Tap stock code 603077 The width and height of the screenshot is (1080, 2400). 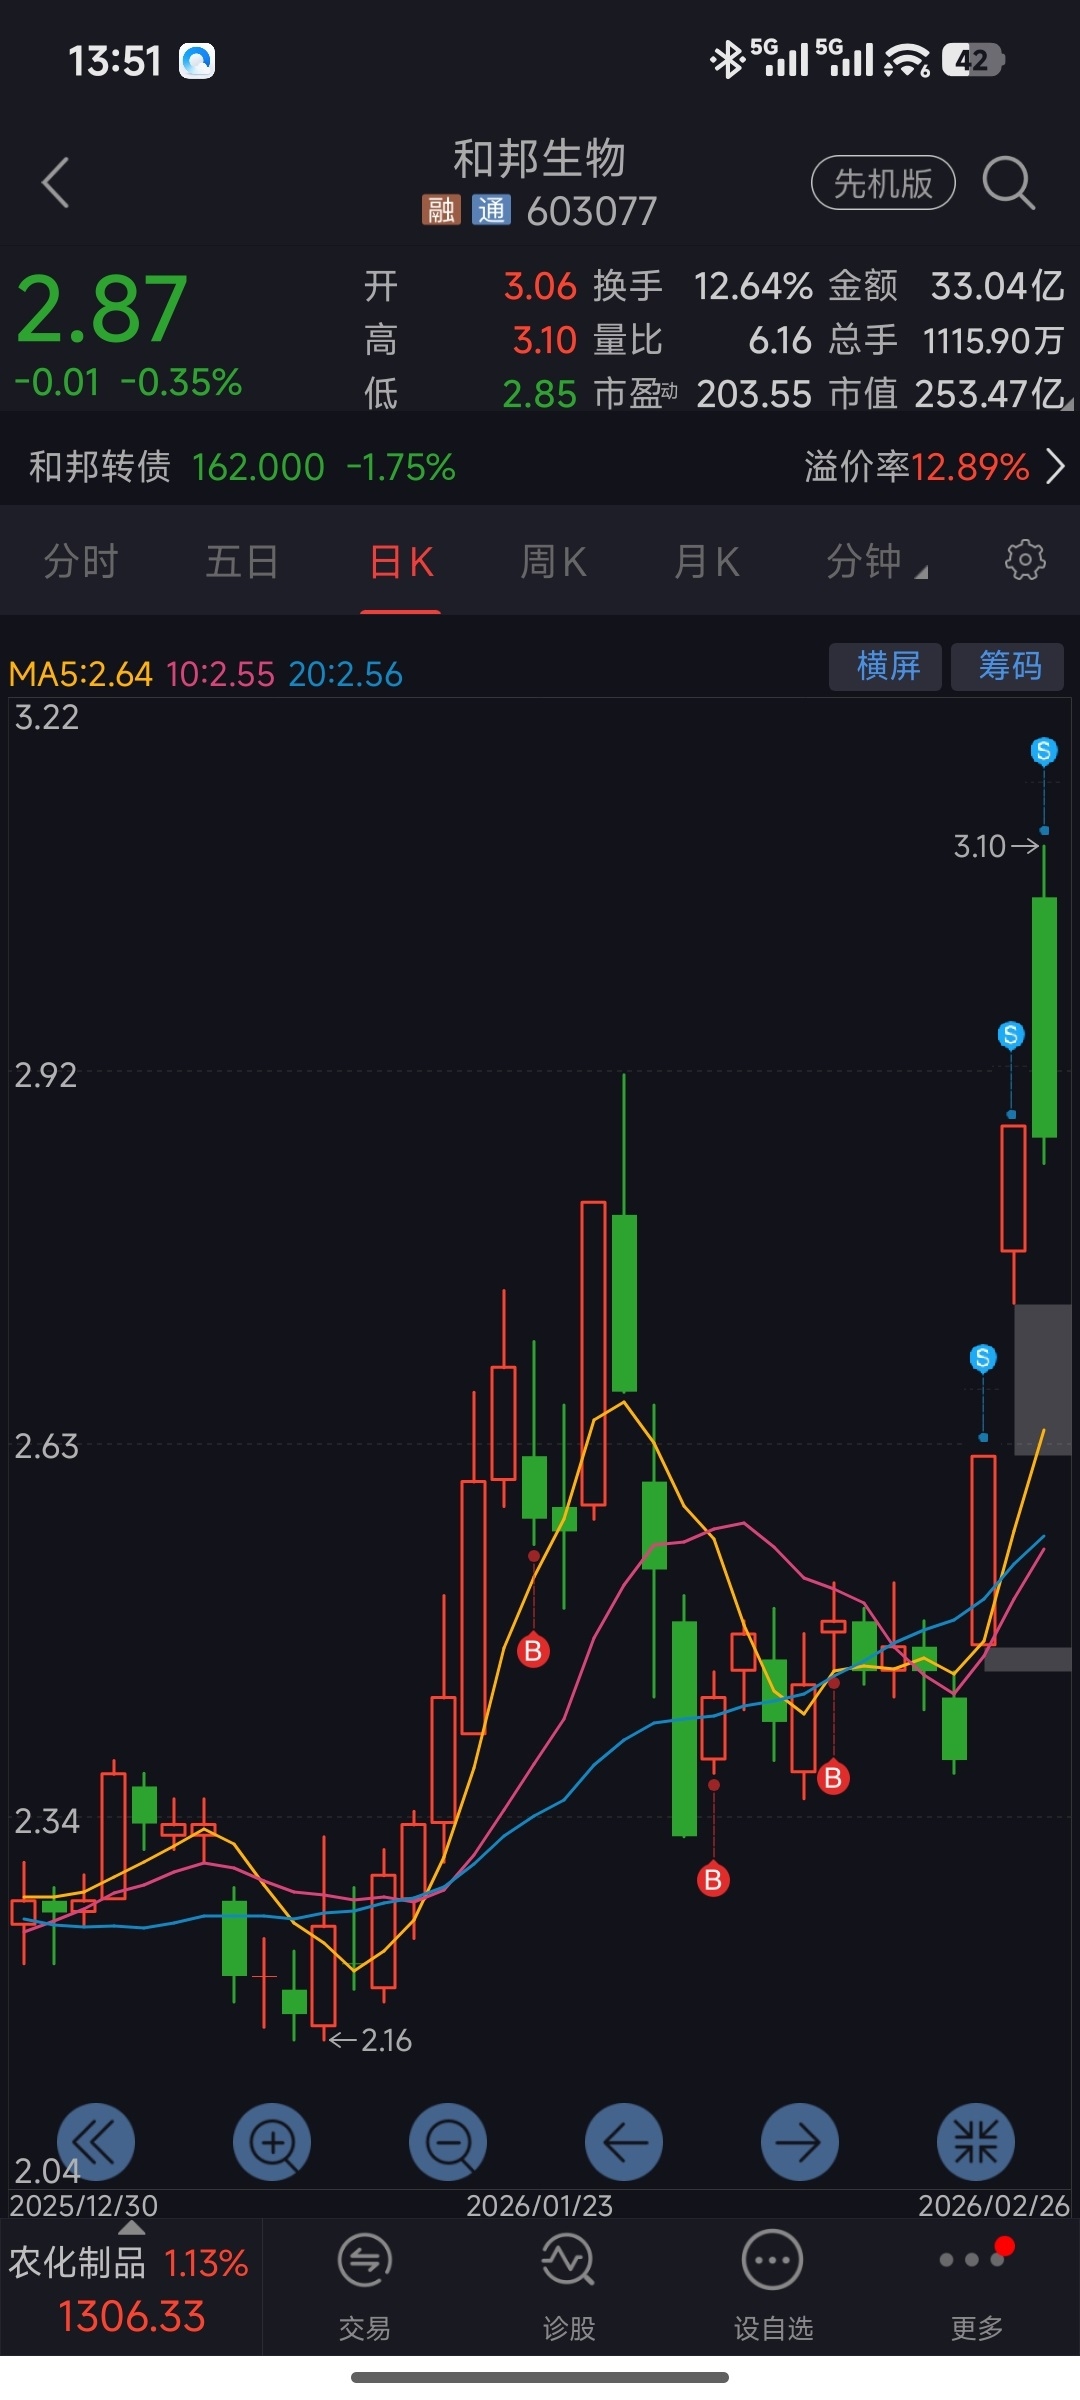click(x=592, y=211)
